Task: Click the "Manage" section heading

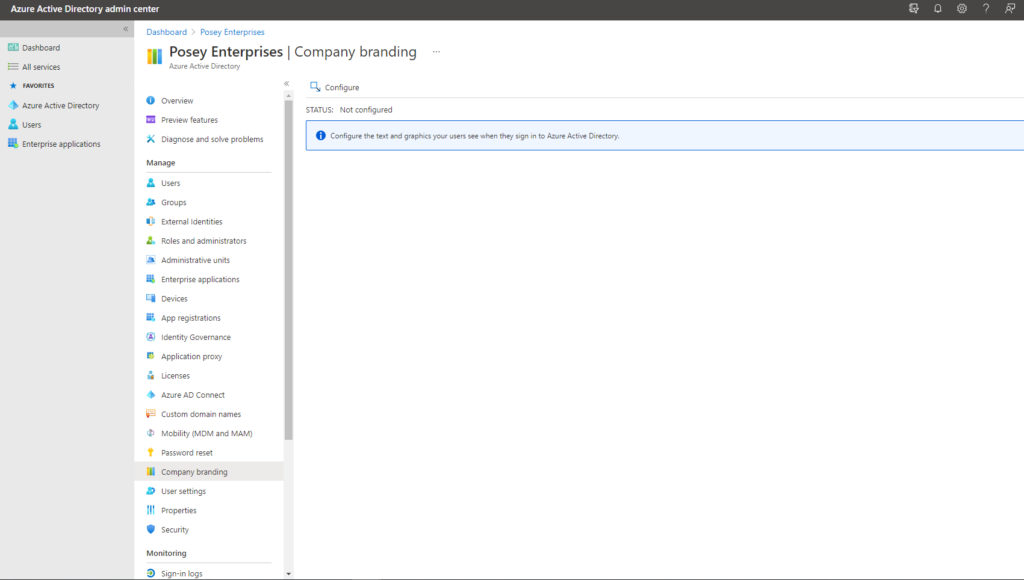Action: coord(161,163)
